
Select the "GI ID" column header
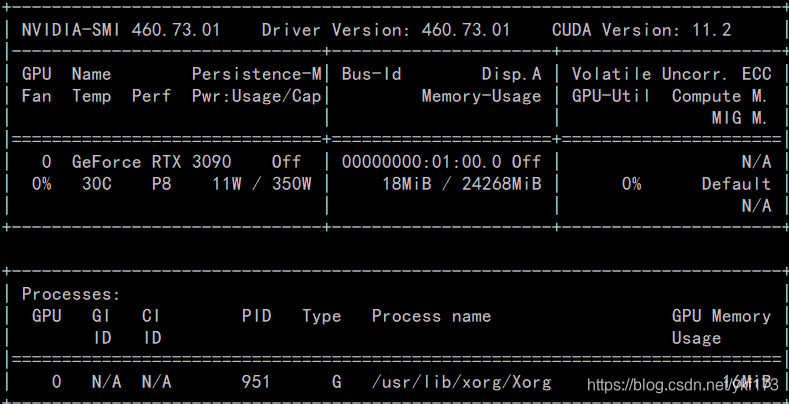point(101,327)
